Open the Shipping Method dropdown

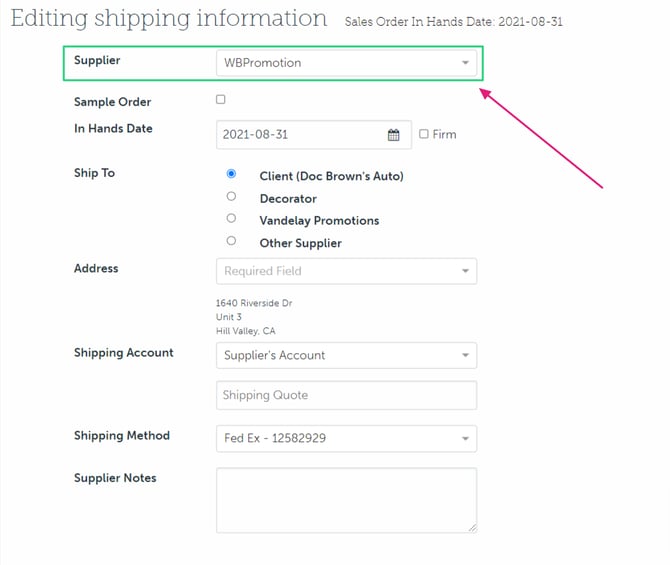(x=465, y=438)
